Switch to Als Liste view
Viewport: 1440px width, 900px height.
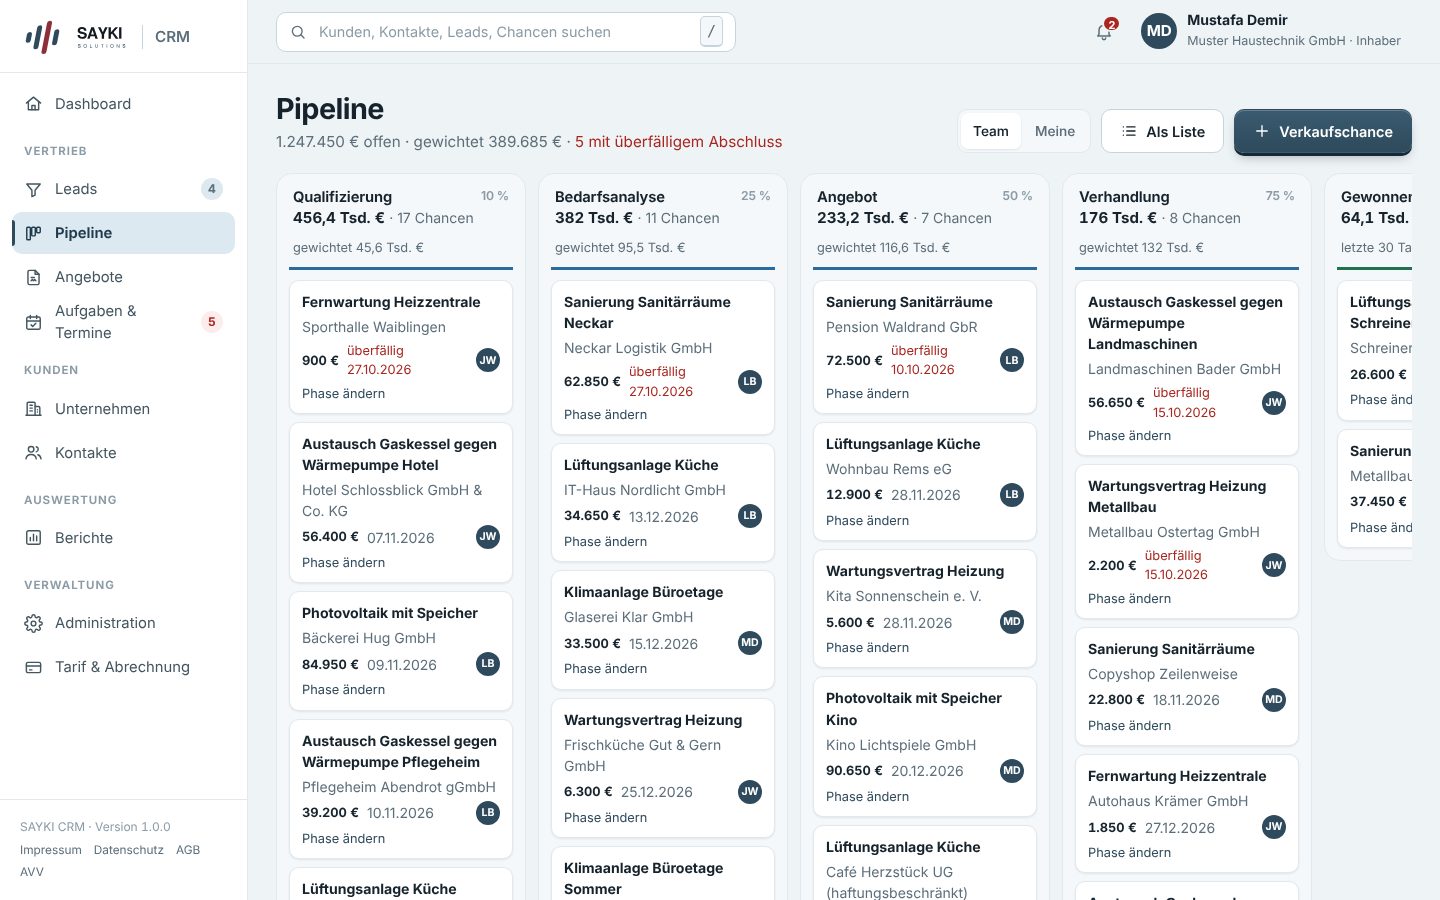[1162, 131]
